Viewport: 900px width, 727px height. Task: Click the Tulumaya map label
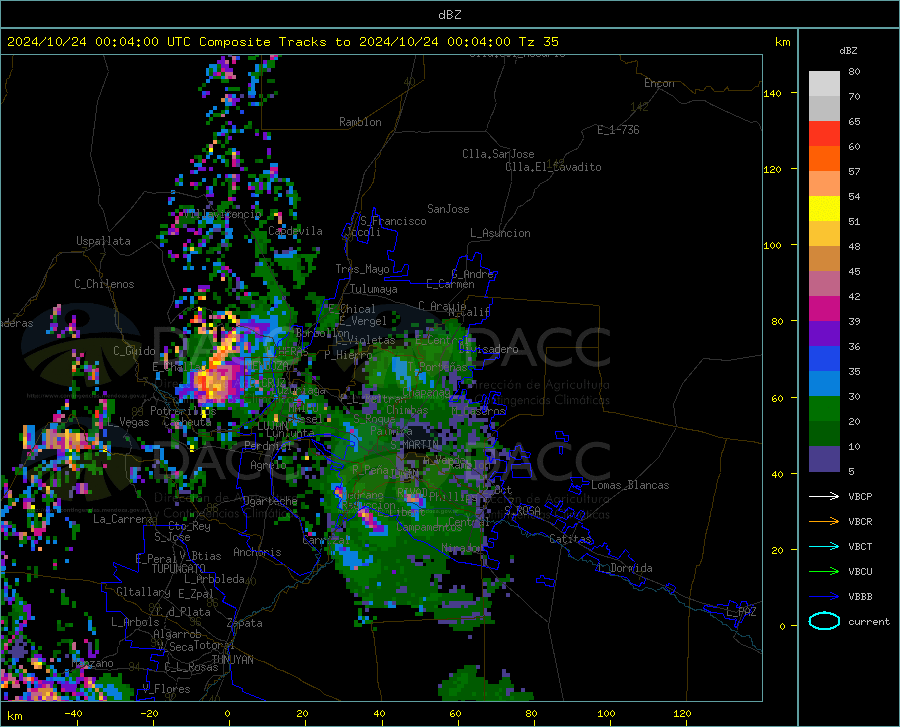(x=374, y=289)
